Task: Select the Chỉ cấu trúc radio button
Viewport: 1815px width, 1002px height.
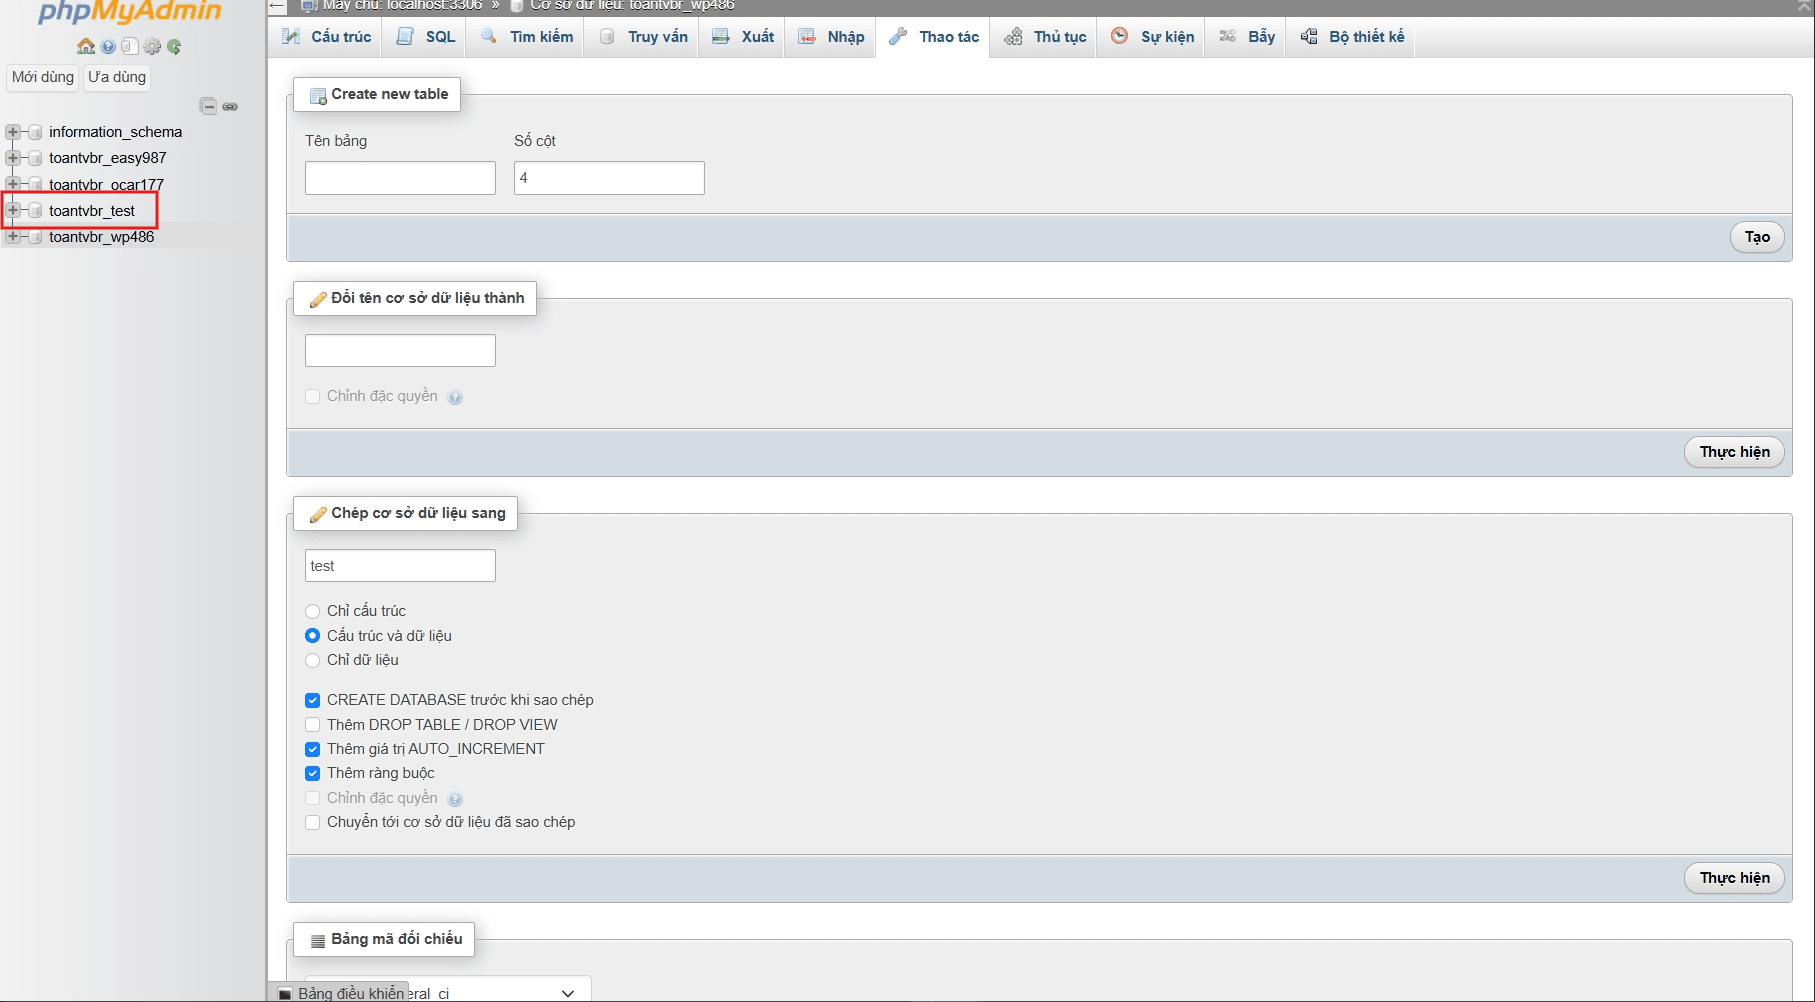Action: click(312, 611)
